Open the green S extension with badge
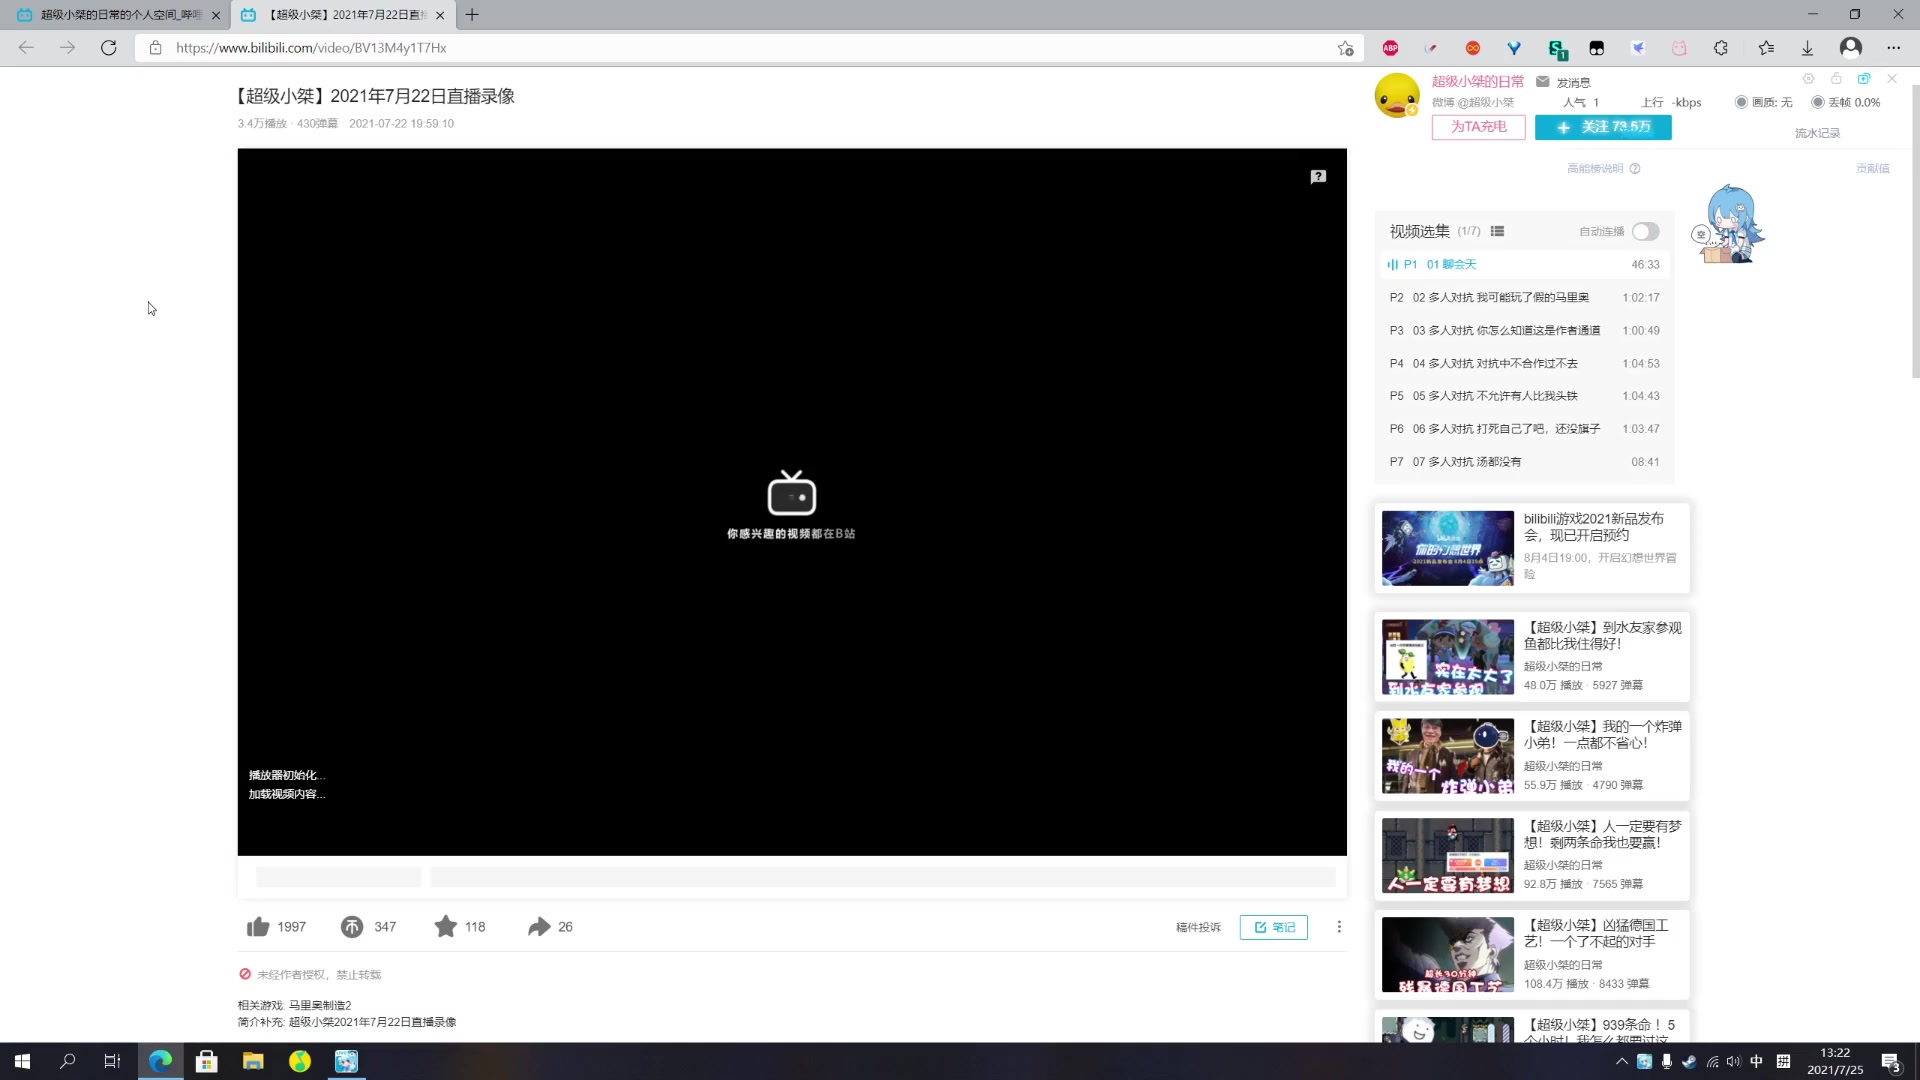This screenshot has width=1920, height=1080. tap(1557, 49)
